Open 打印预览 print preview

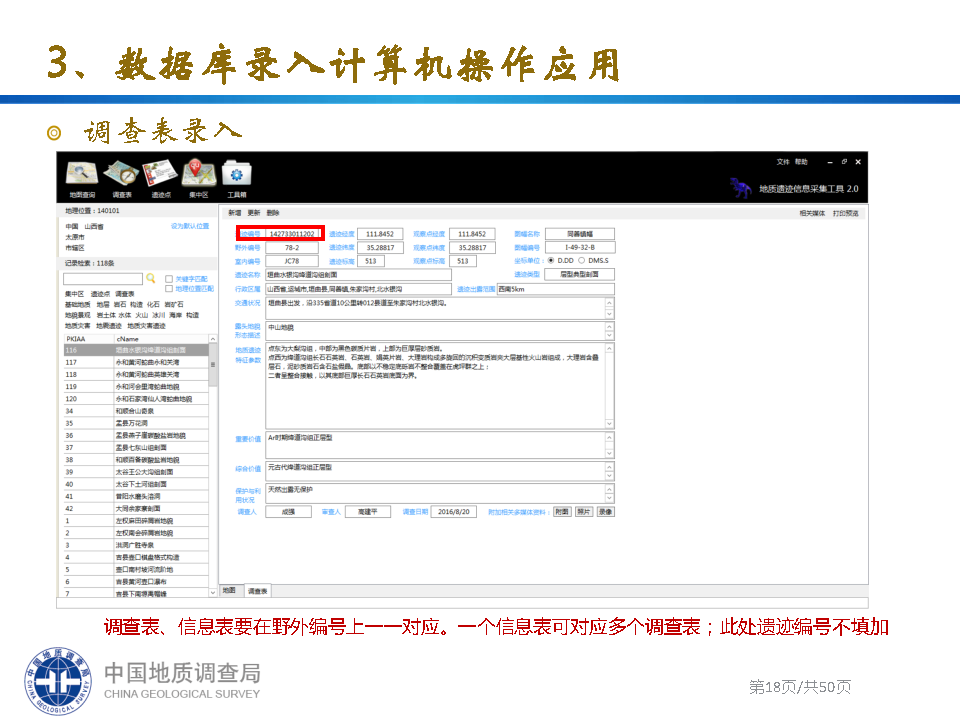(x=846, y=214)
